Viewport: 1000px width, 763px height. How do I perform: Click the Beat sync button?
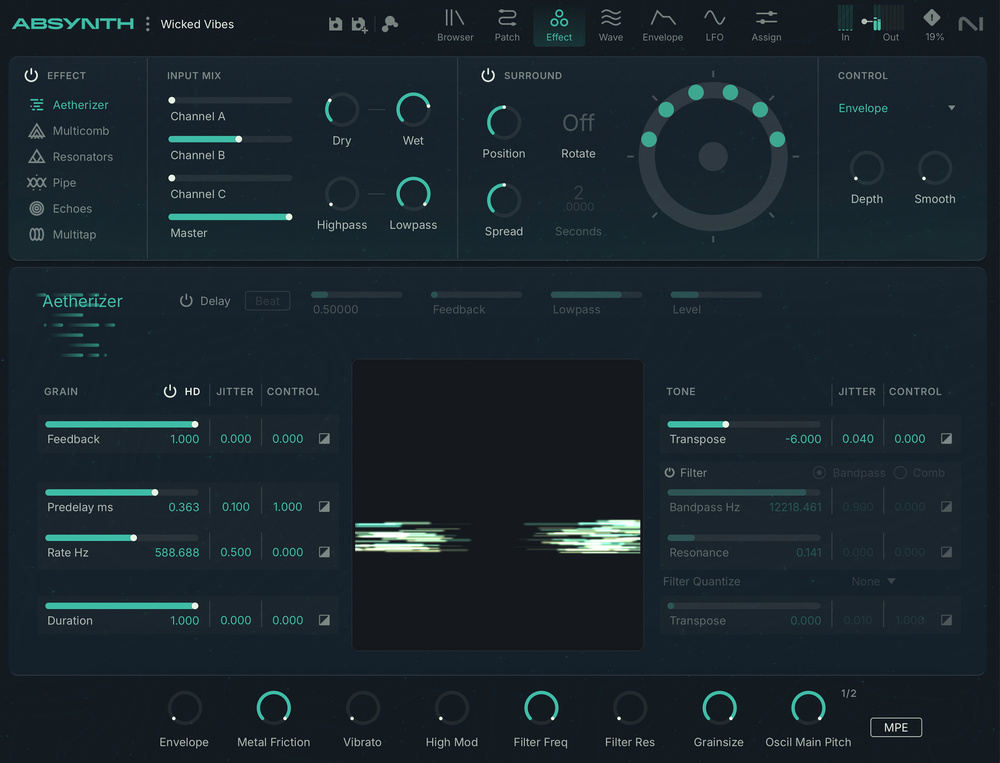pos(267,301)
